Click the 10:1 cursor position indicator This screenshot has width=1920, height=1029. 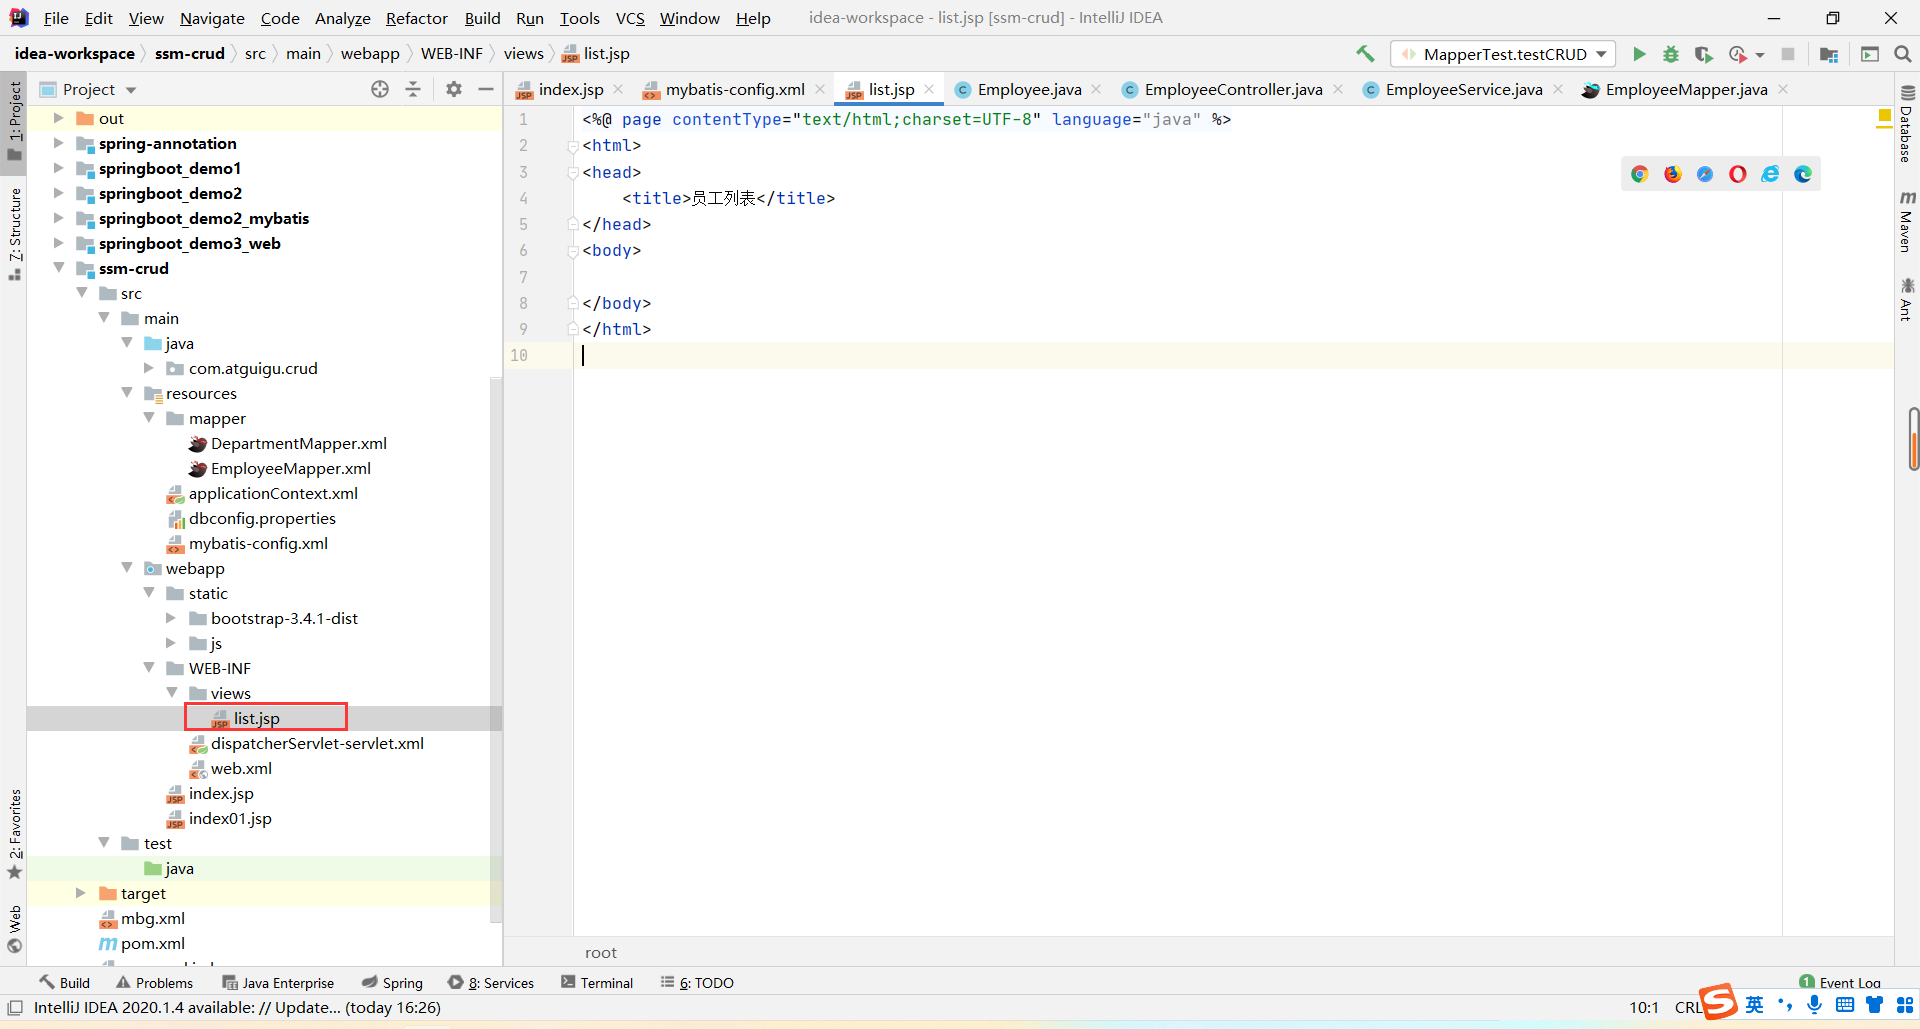(1643, 1007)
